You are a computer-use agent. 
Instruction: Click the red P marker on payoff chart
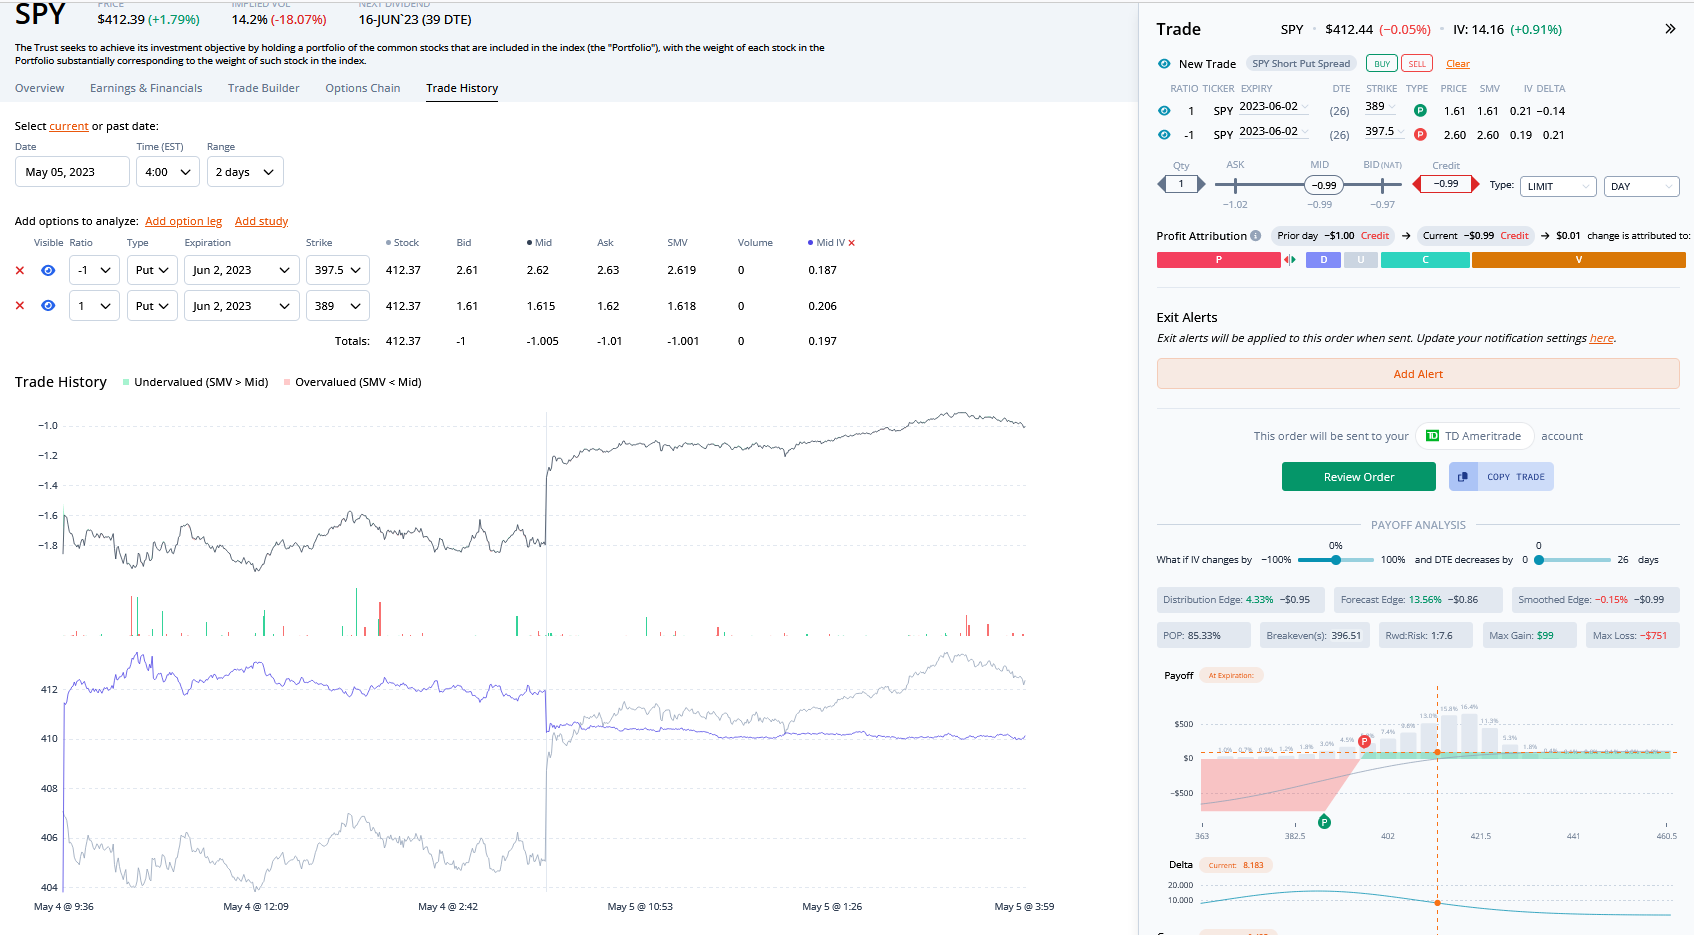[x=1364, y=741]
